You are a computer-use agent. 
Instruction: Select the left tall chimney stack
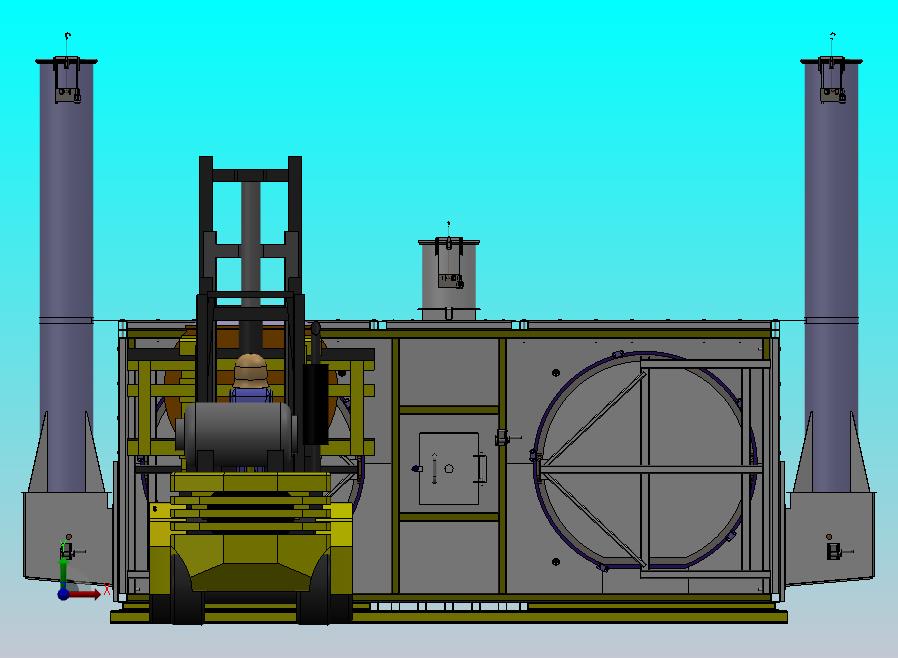point(66,275)
